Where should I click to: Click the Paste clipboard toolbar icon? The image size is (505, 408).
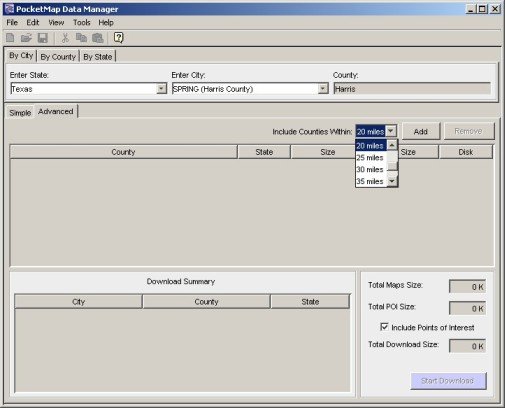coord(98,38)
